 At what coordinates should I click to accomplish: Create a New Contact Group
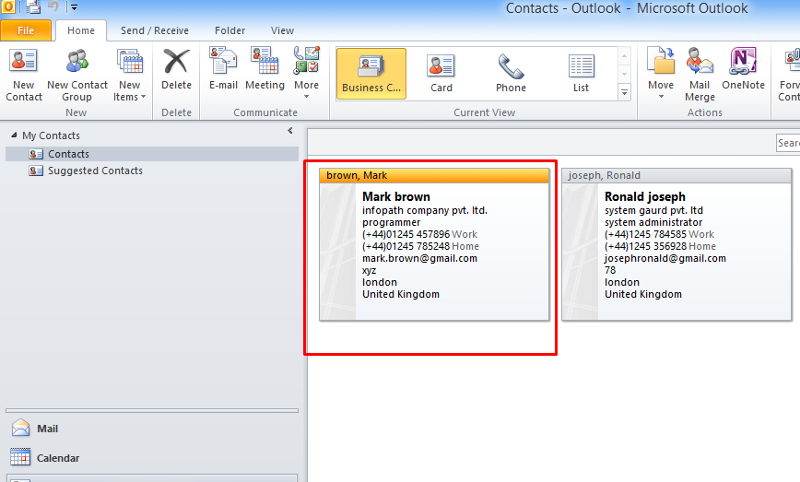(x=77, y=75)
